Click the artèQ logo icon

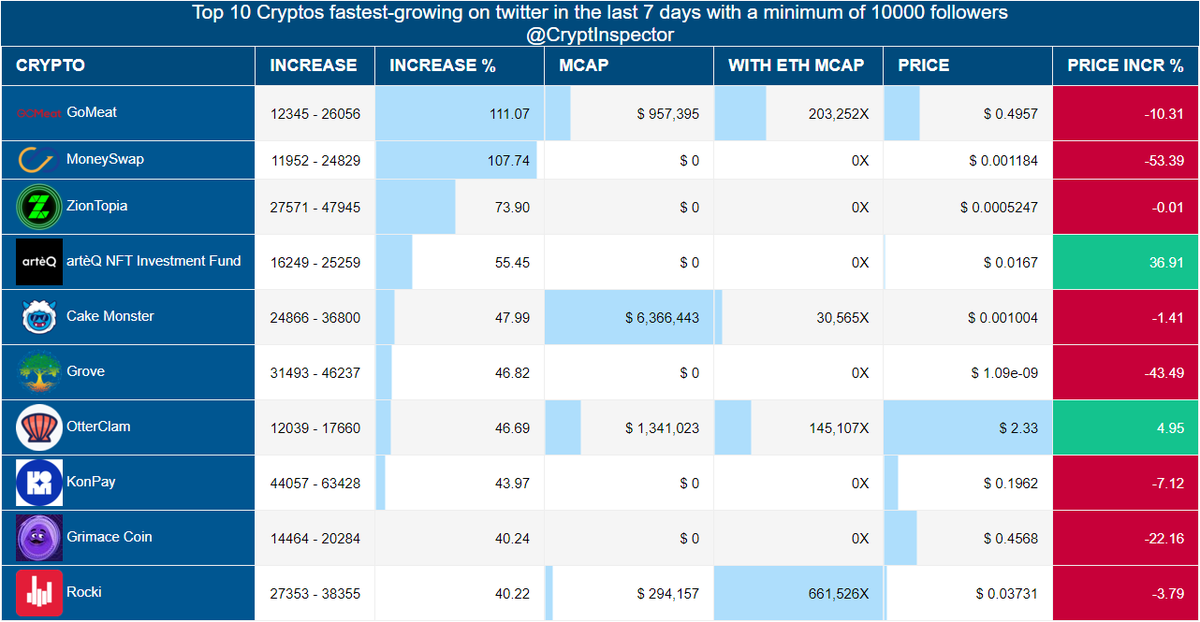point(39,262)
